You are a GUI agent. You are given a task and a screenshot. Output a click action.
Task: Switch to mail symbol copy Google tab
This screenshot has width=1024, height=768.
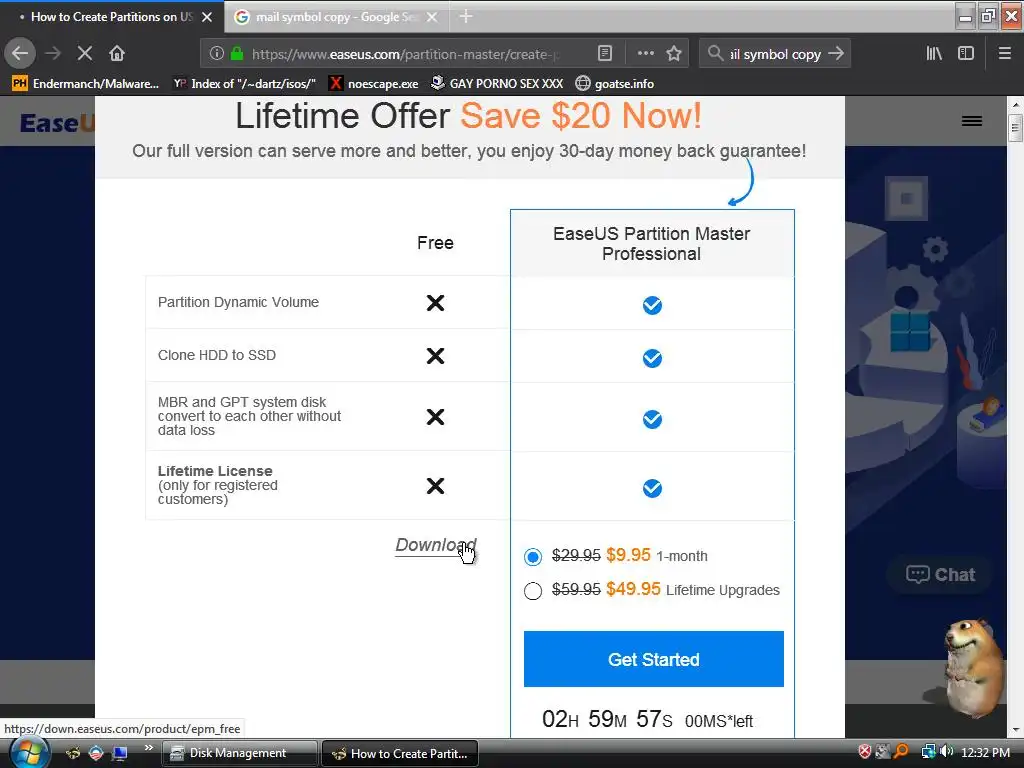(x=336, y=16)
